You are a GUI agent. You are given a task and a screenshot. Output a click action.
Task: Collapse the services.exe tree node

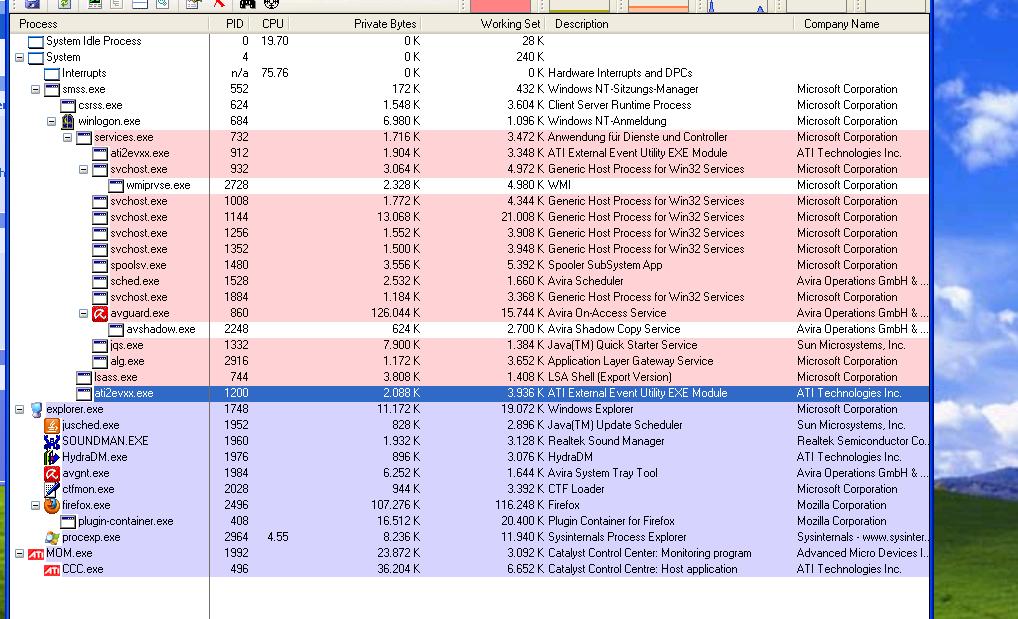tap(68, 137)
